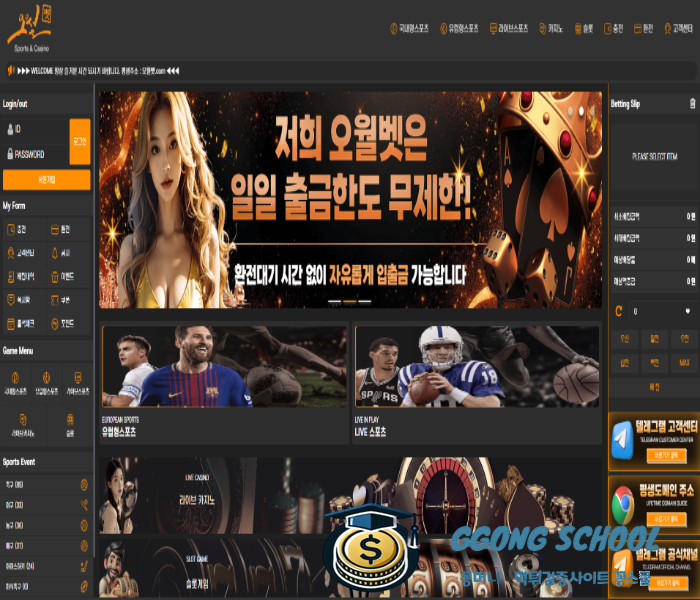This screenshot has height=600, width=700.
Task: Open 고객센터 in the top navigation
Action: point(679,29)
